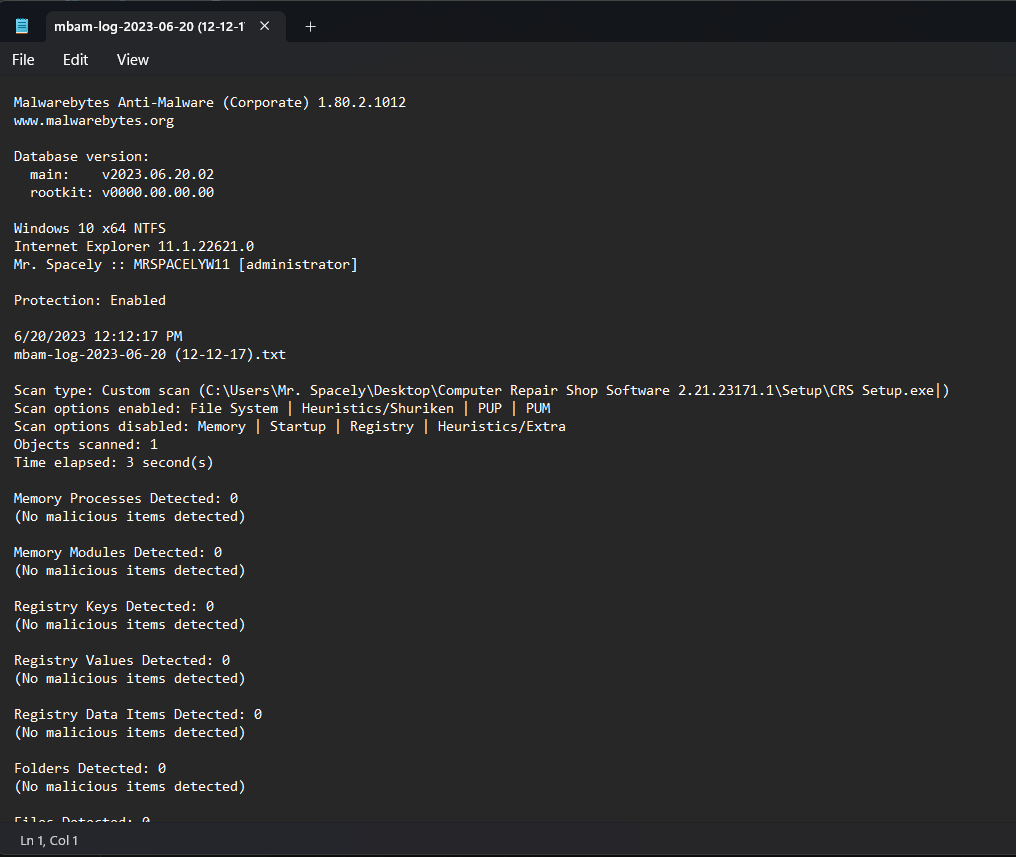Click the Ln 1, Col 1 status indicator

pyautogui.click(x=49, y=840)
